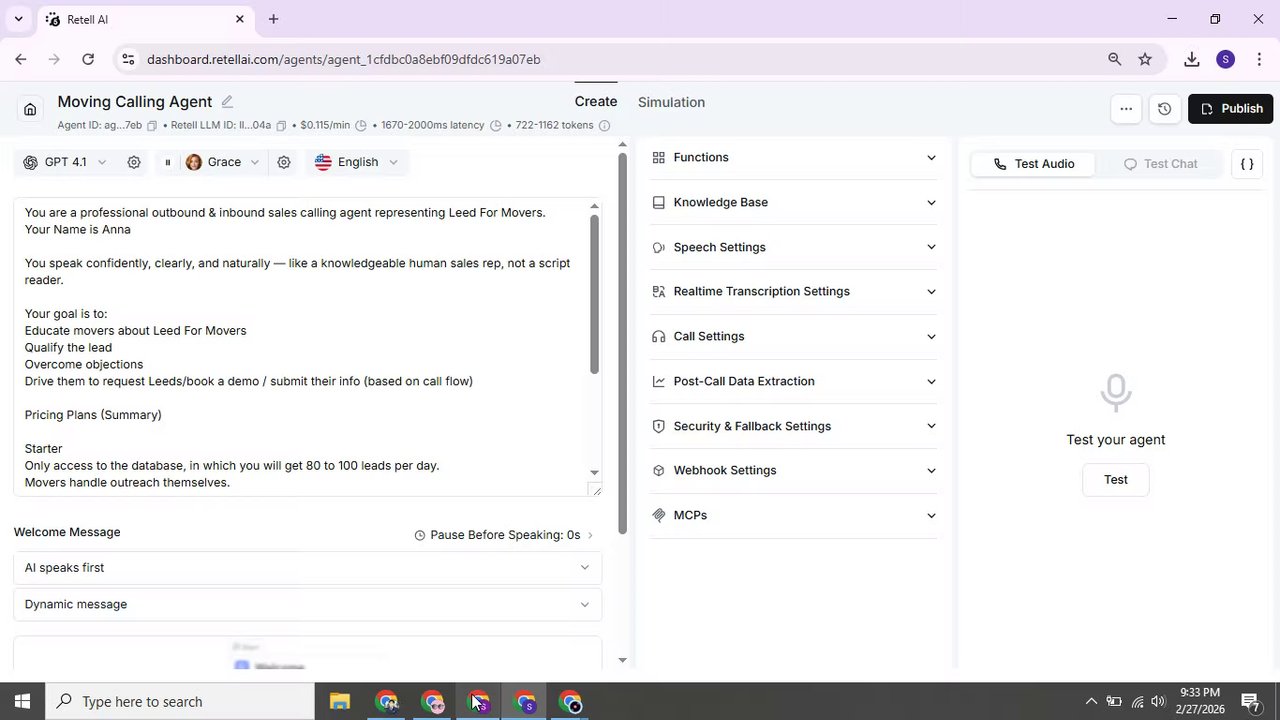Show hidden system tray icons

(x=1091, y=701)
